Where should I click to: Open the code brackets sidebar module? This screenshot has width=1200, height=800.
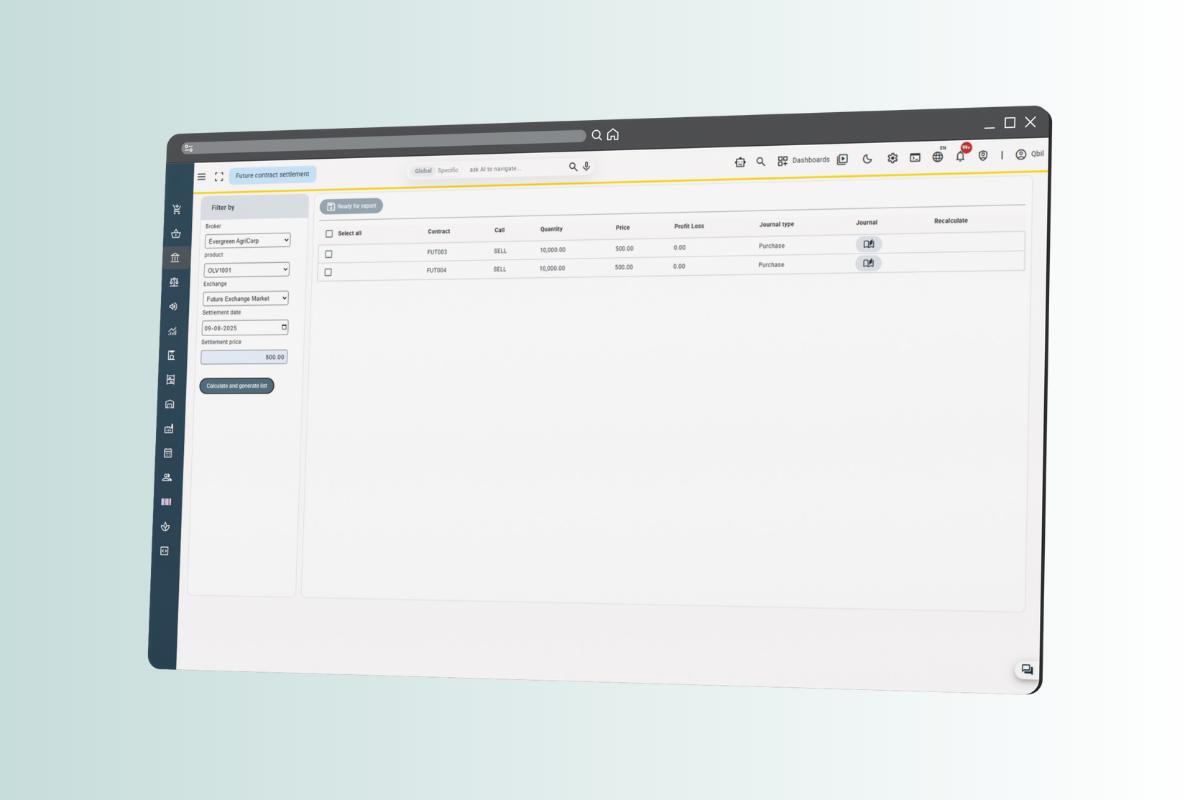coord(164,550)
